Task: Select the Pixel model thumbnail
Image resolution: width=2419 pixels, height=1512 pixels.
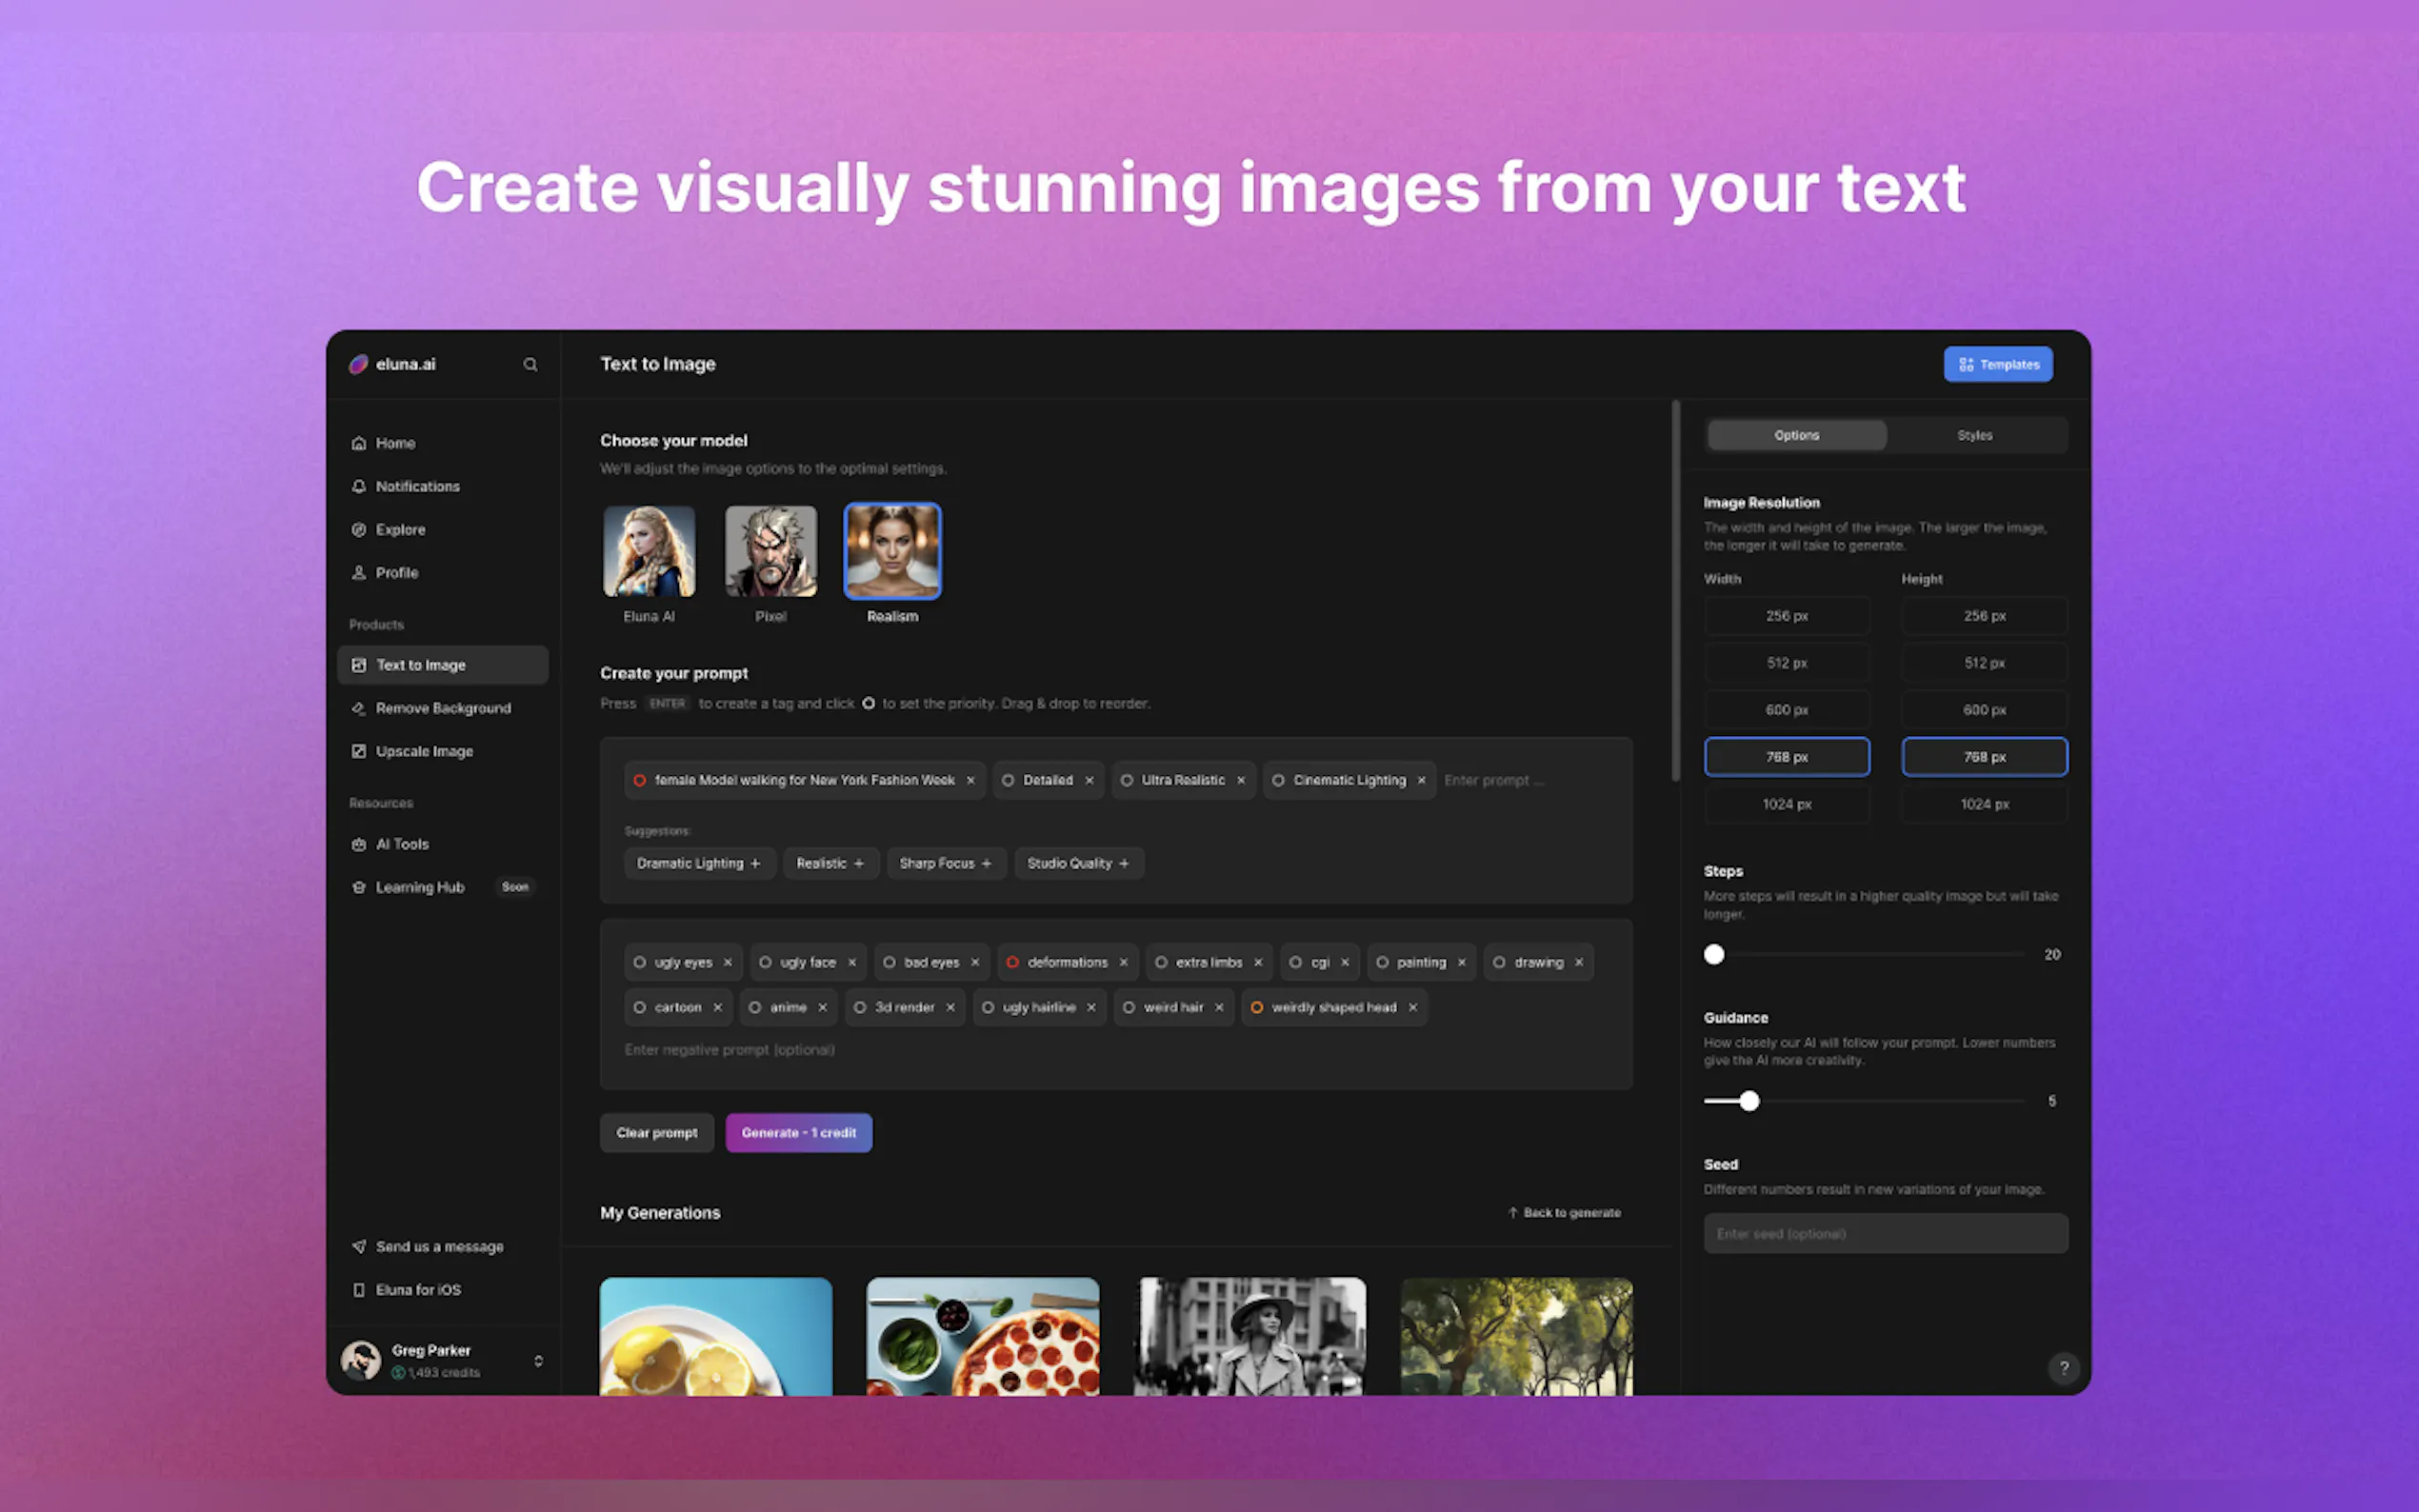Action: point(770,552)
